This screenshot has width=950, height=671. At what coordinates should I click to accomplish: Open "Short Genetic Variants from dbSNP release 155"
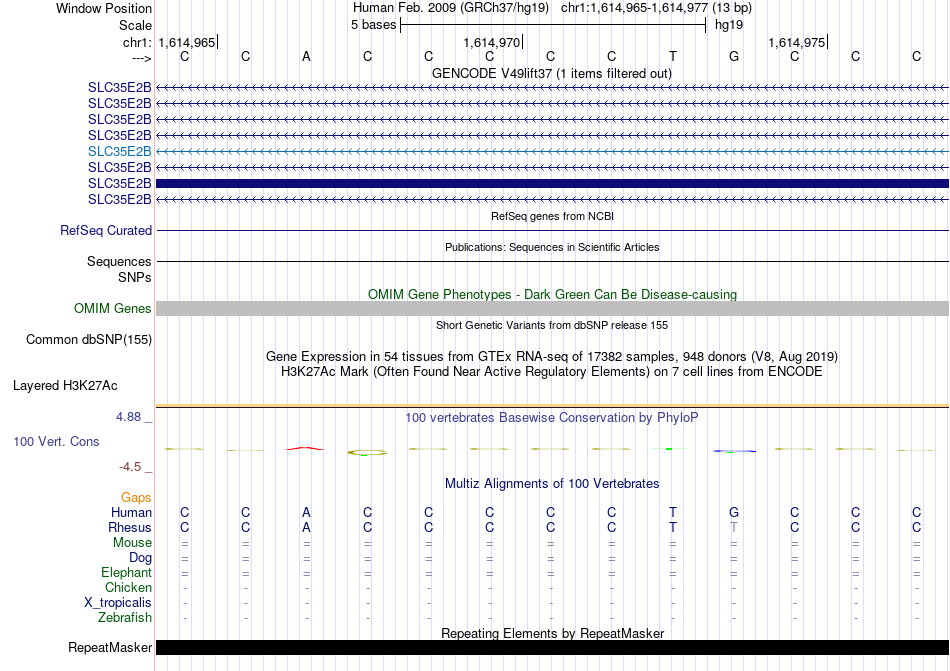pyautogui.click(x=552, y=325)
